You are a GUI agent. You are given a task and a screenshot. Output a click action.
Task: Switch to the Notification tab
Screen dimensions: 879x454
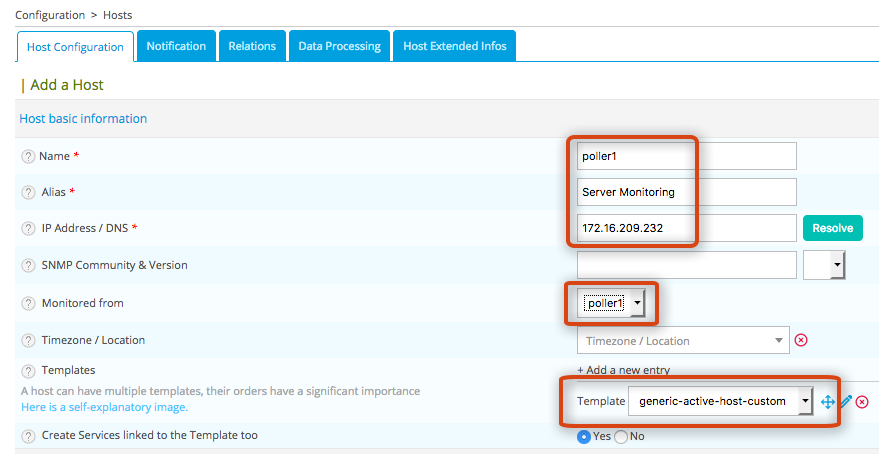[x=176, y=46]
